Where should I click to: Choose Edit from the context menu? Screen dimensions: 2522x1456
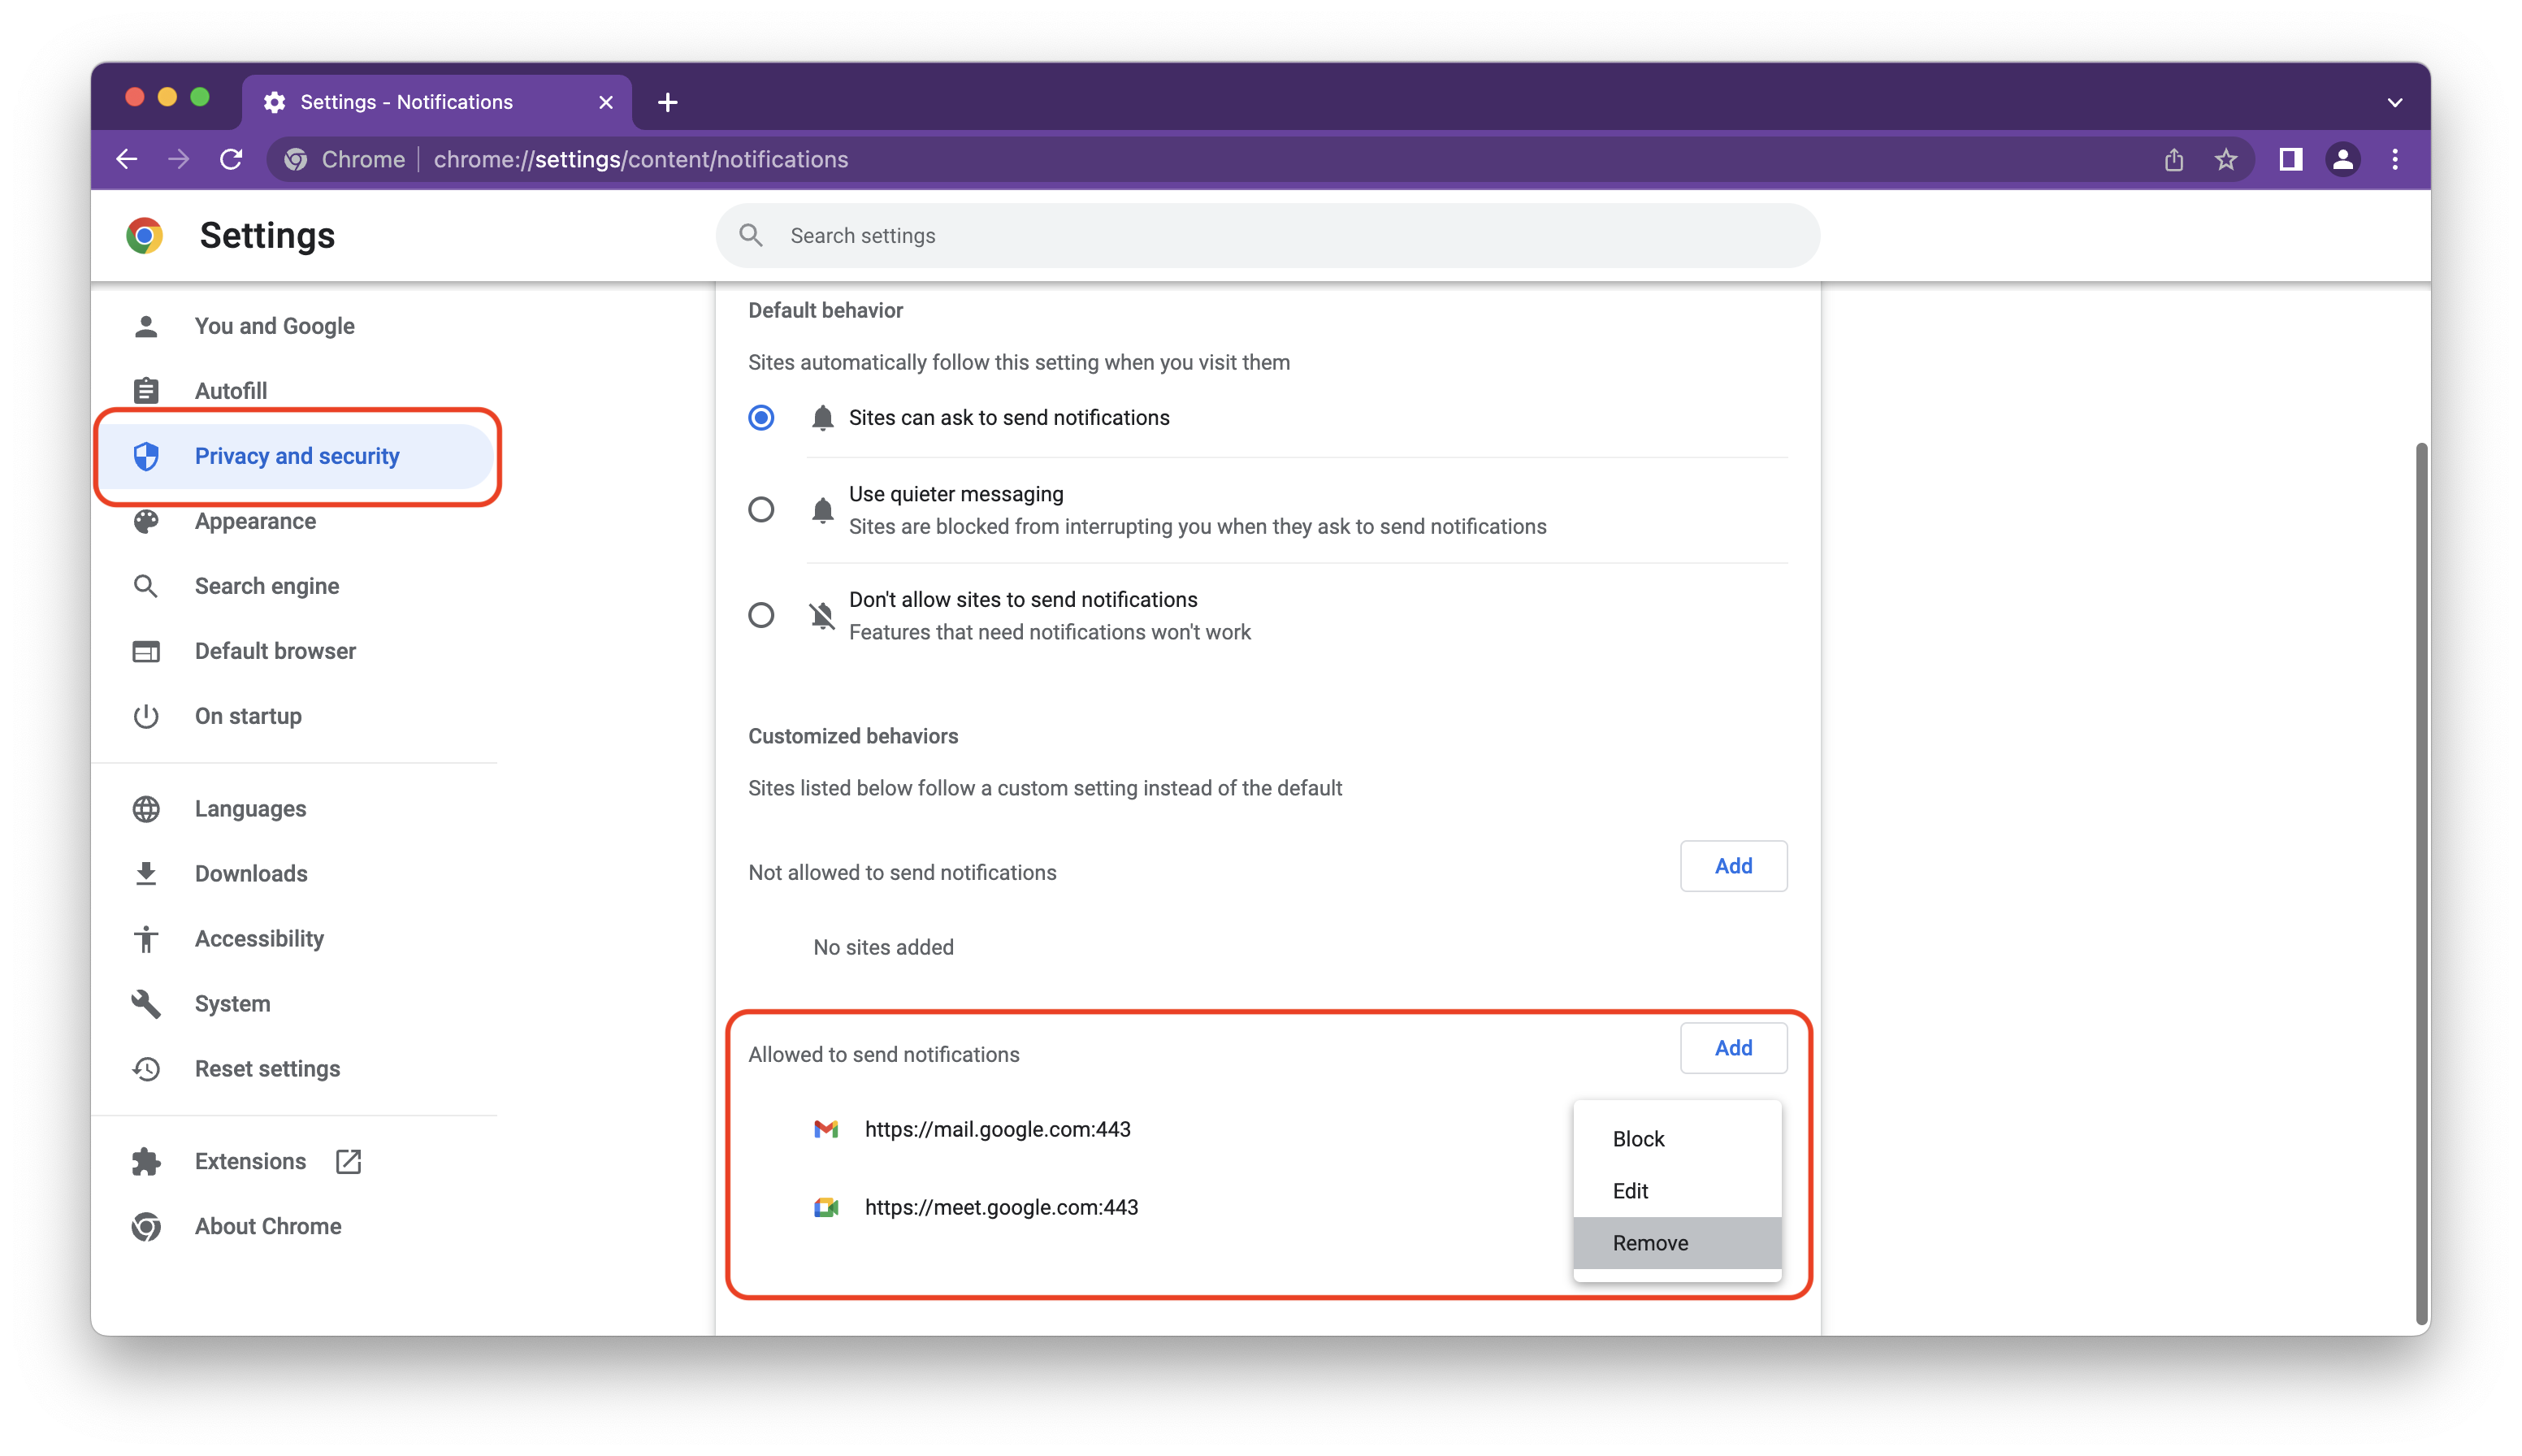pyautogui.click(x=1677, y=1191)
